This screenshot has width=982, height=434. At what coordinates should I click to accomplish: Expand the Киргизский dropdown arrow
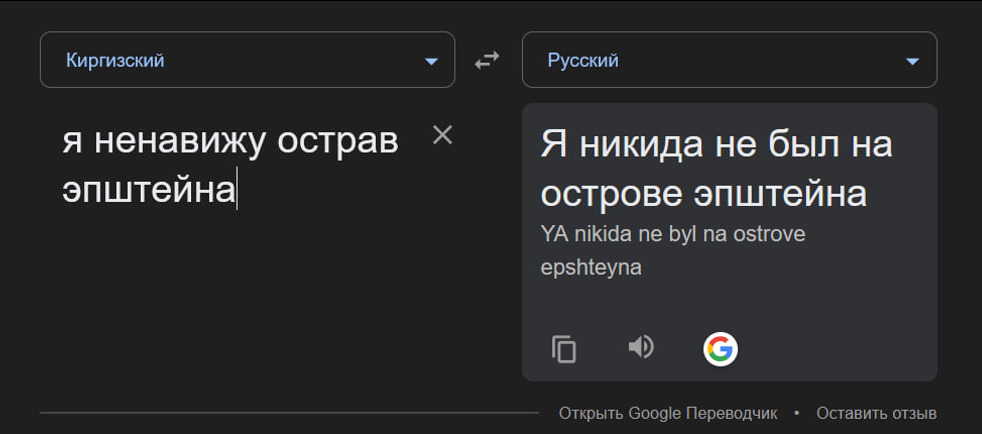(x=431, y=61)
